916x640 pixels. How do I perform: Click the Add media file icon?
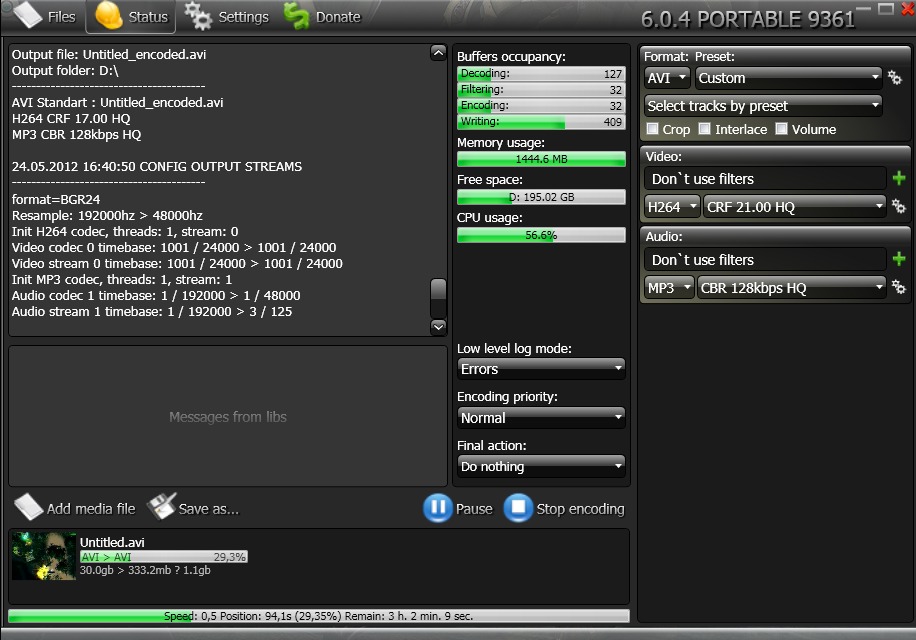tap(28, 508)
